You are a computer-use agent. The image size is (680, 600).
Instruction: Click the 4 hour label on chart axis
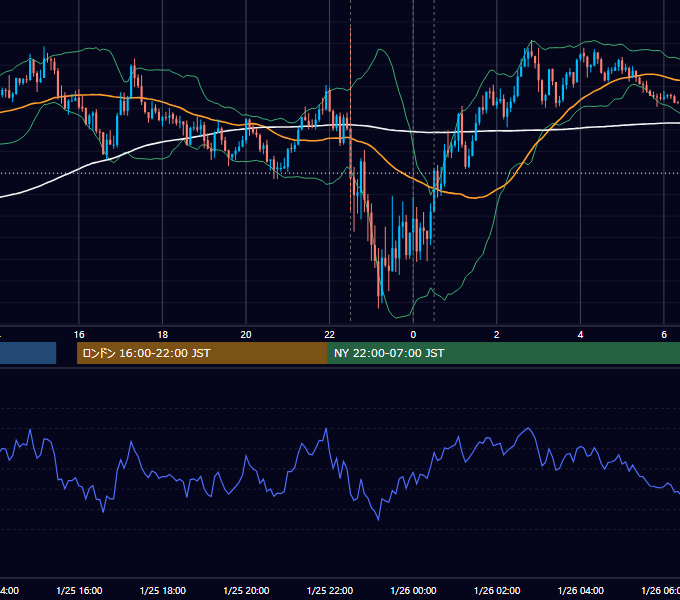pos(580,334)
